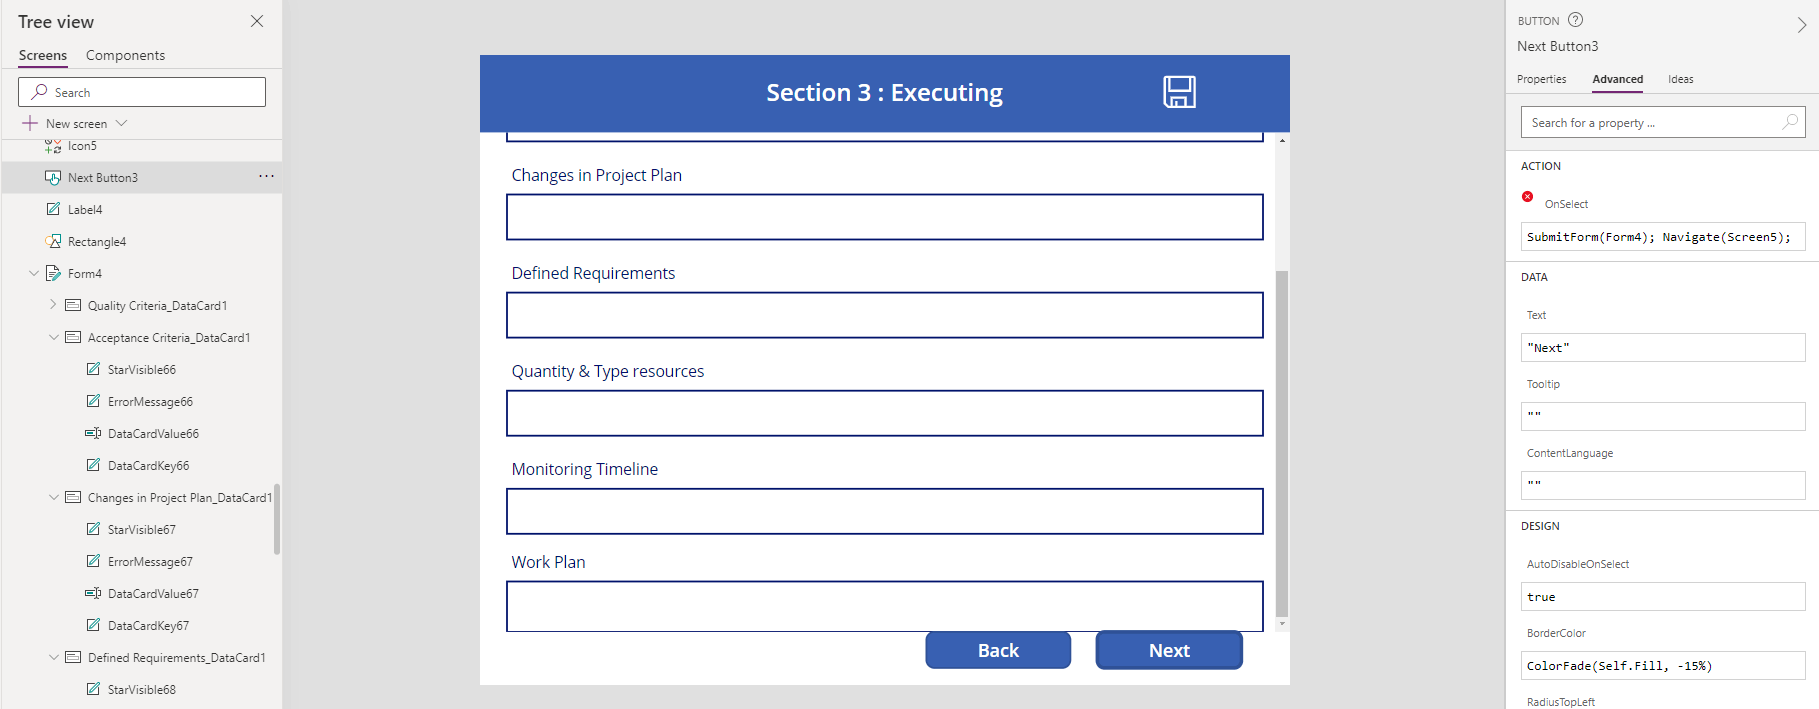
Task: Expand the Quality Criteria_DataCard1 node
Action: click(x=54, y=305)
